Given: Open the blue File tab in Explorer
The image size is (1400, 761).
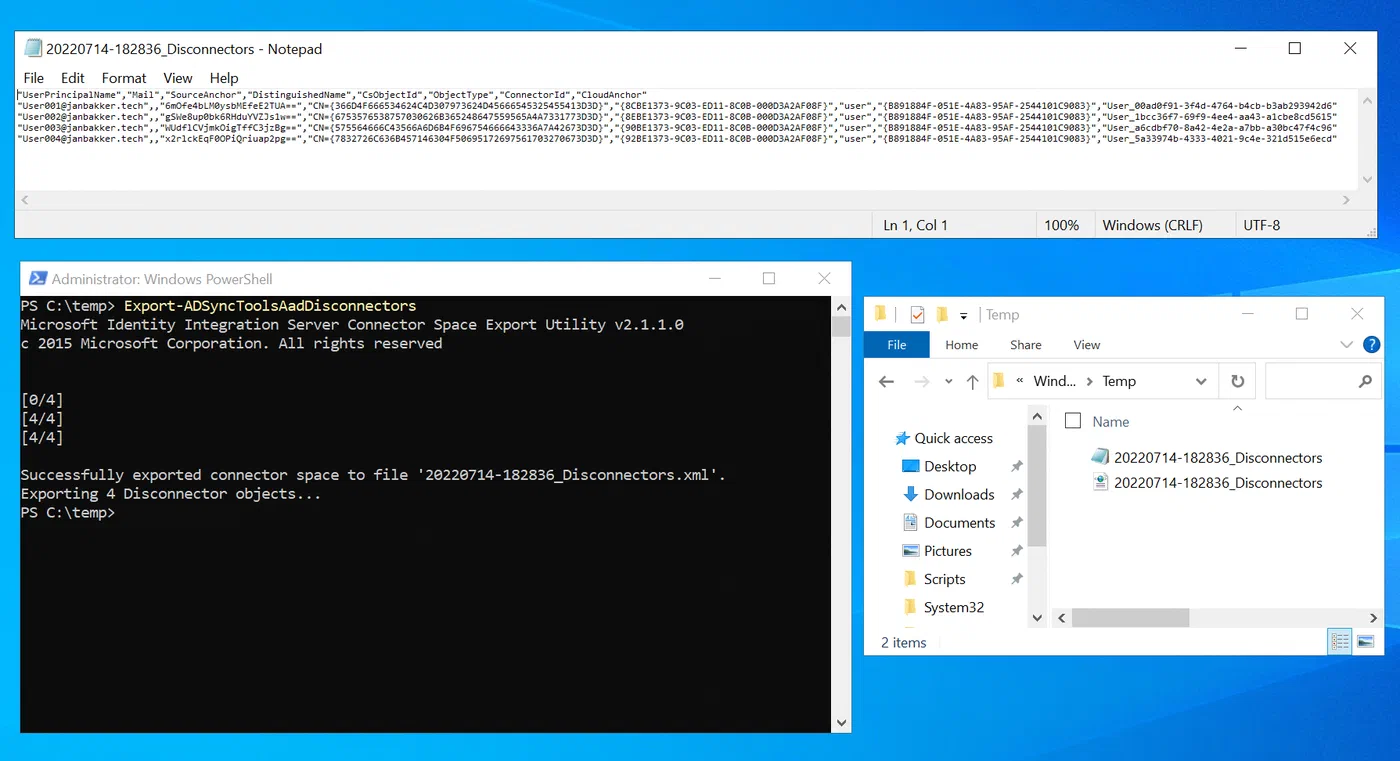Looking at the screenshot, I should pyautogui.click(x=897, y=345).
